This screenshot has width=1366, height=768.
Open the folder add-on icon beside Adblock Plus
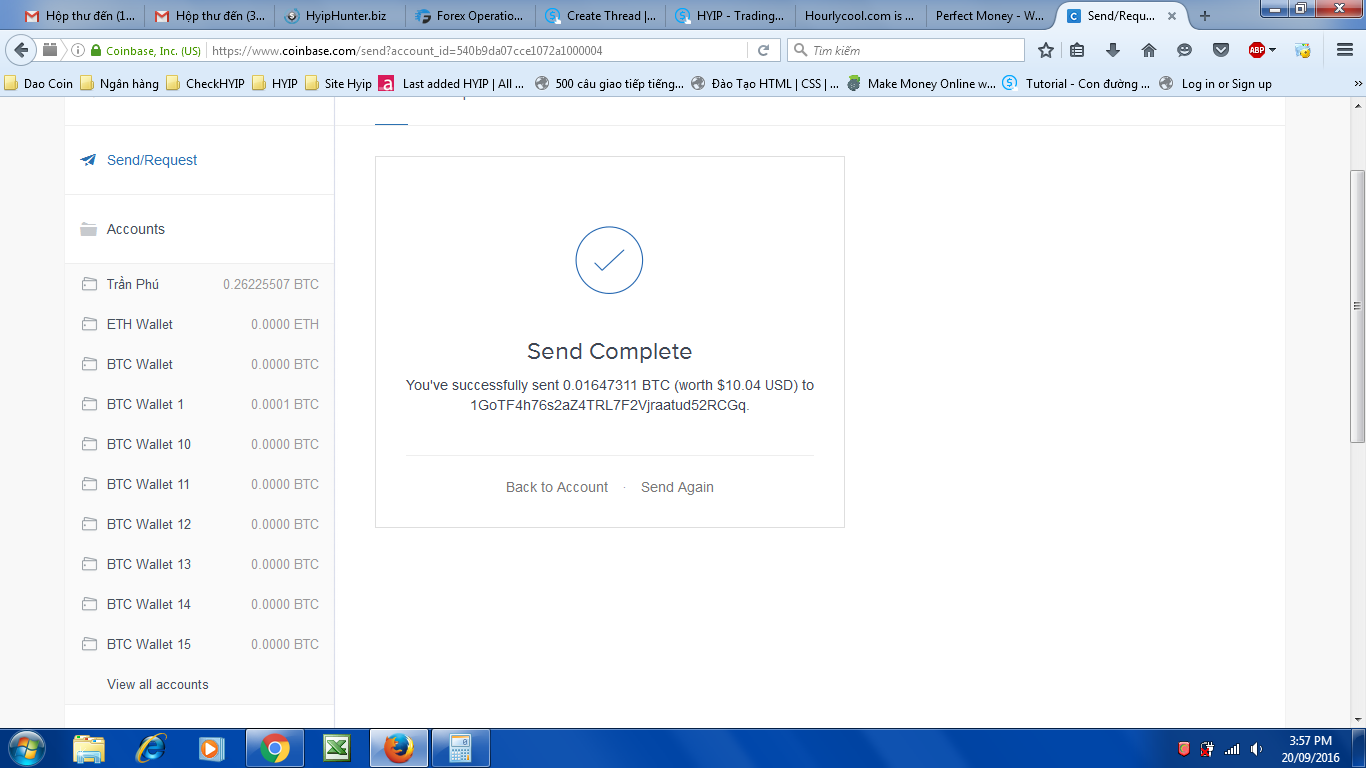coord(1303,50)
